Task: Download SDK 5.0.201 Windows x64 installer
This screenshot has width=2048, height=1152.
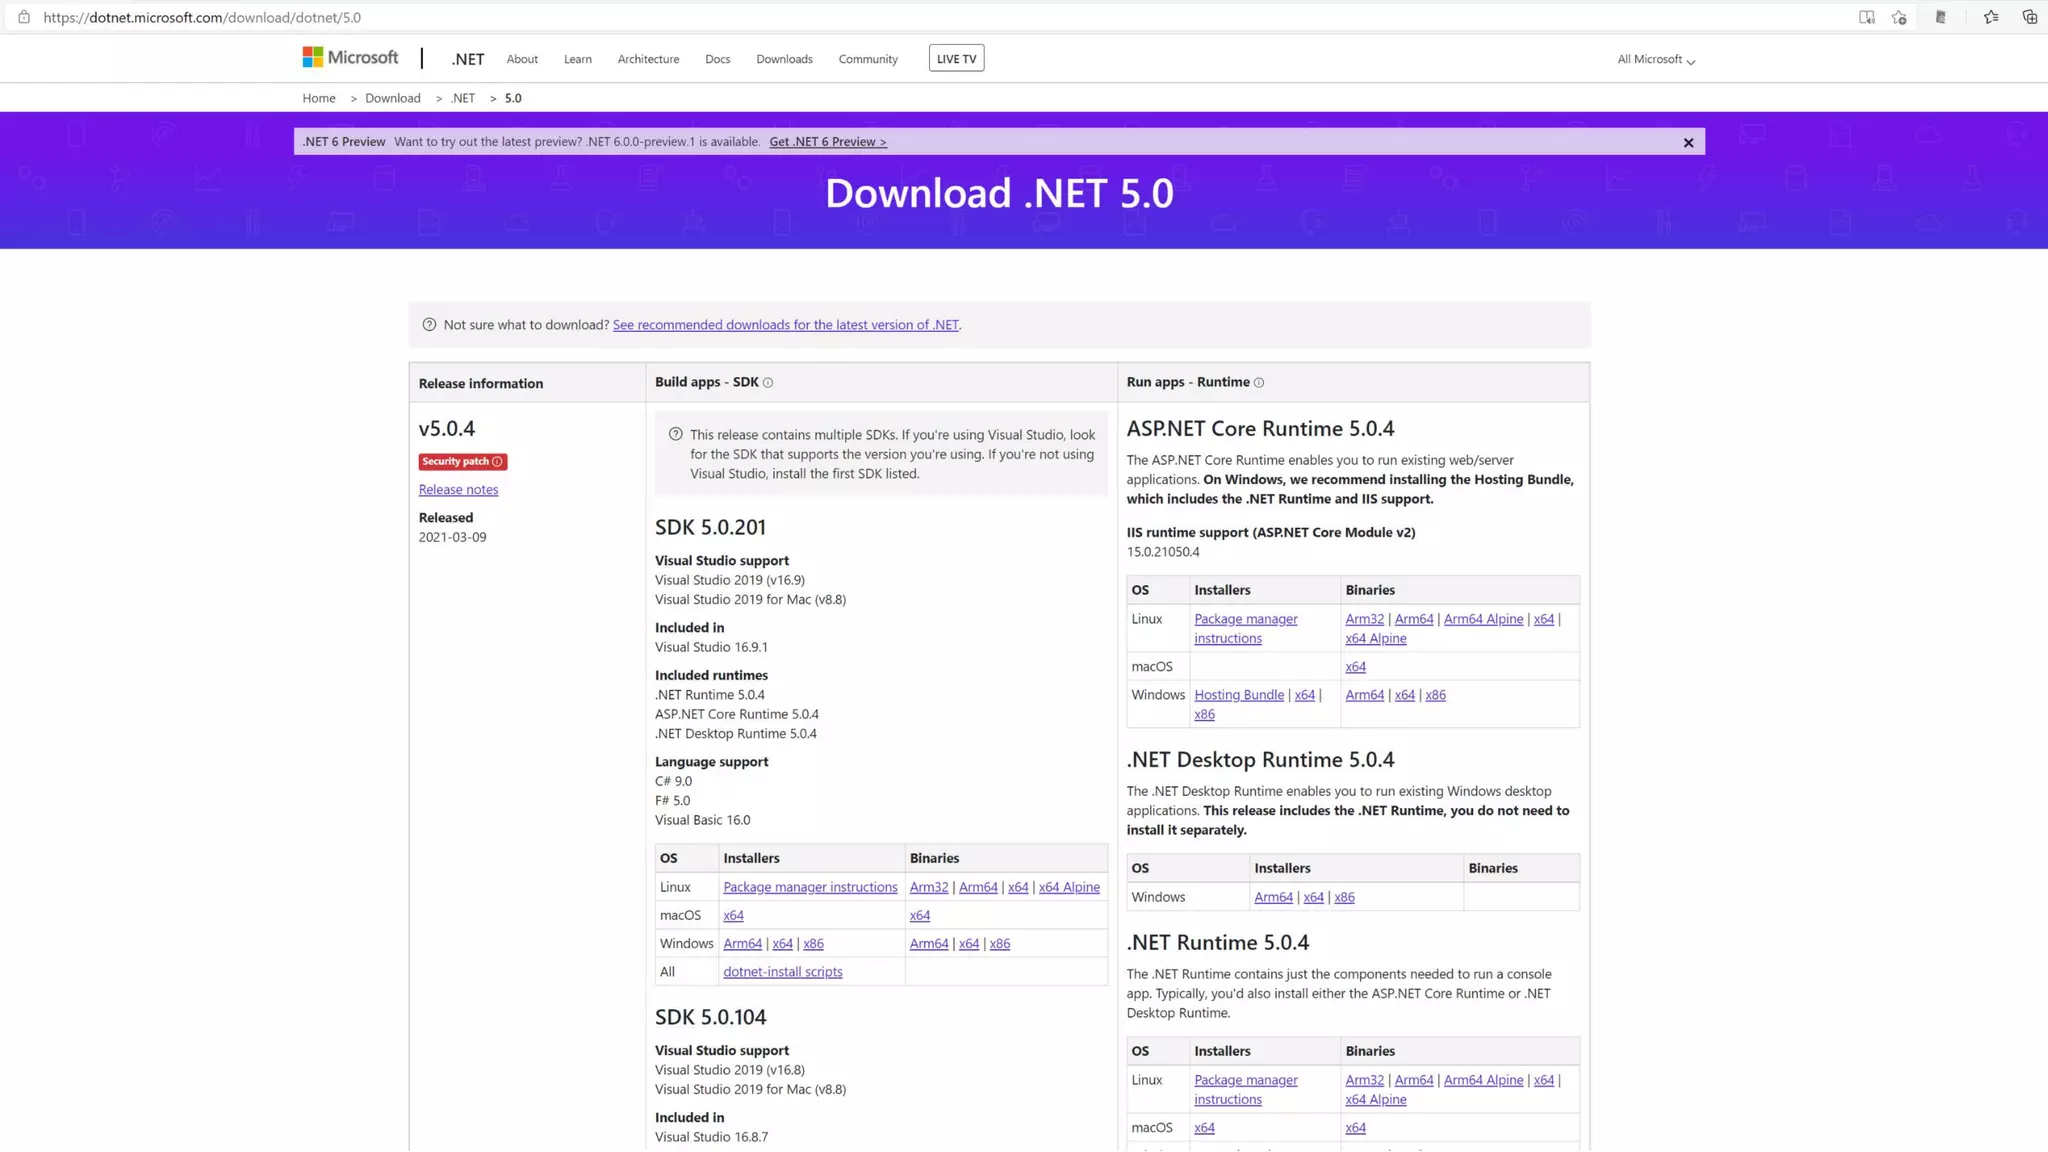Action: pos(782,943)
